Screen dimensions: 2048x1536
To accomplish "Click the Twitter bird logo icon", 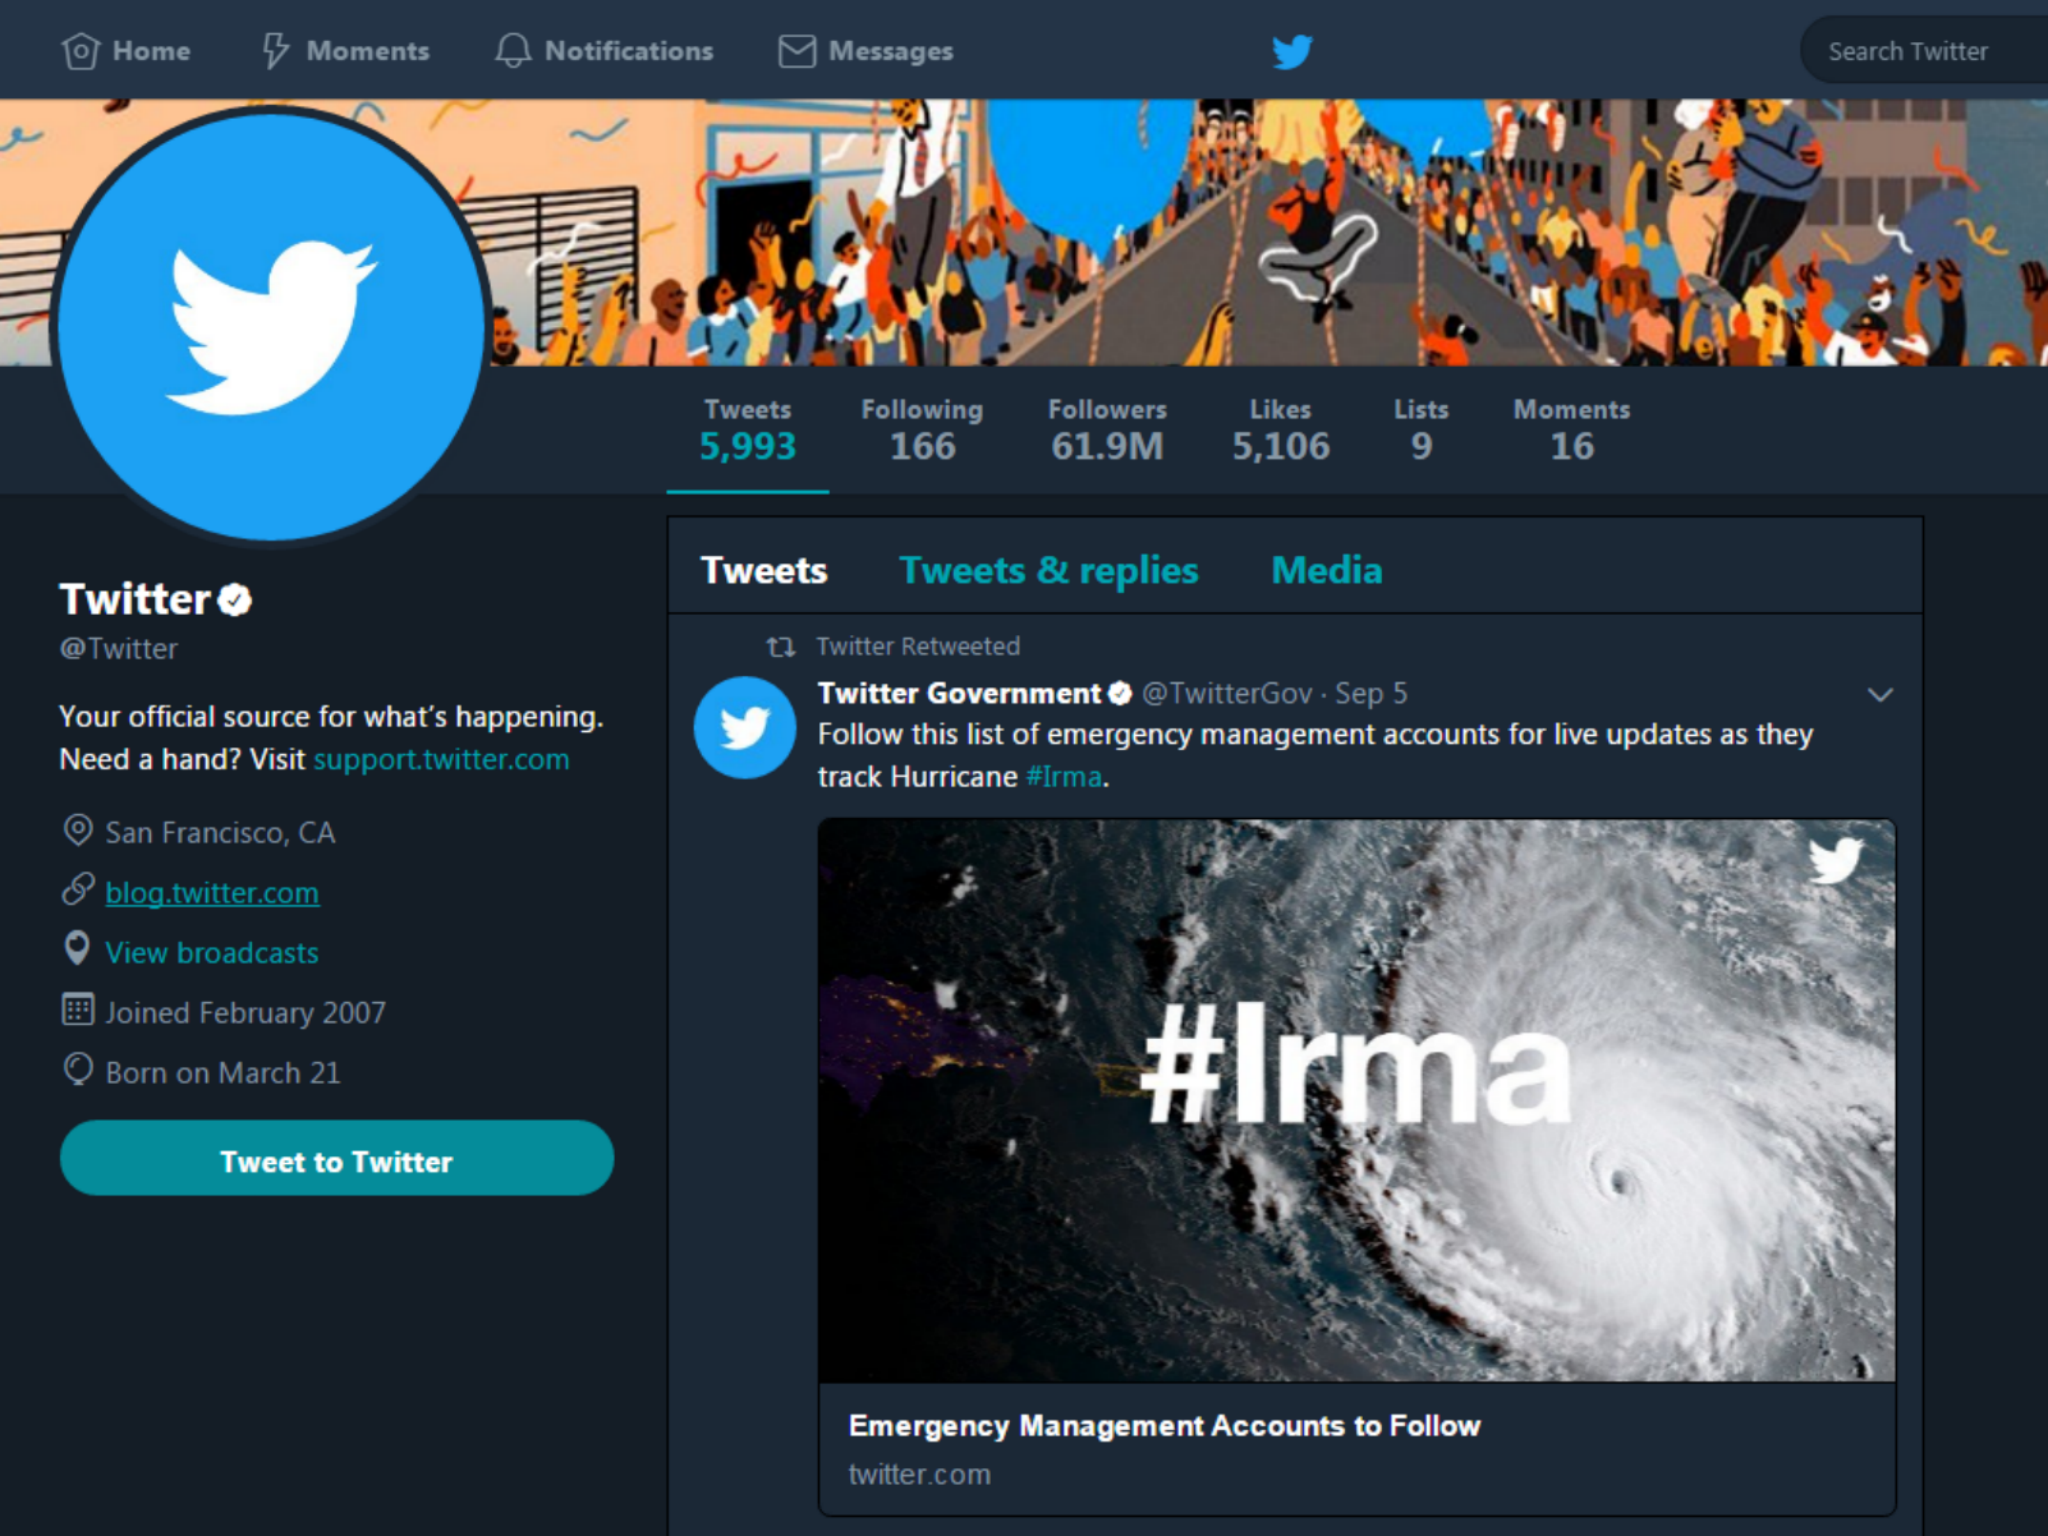I will click(x=1290, y=48).
